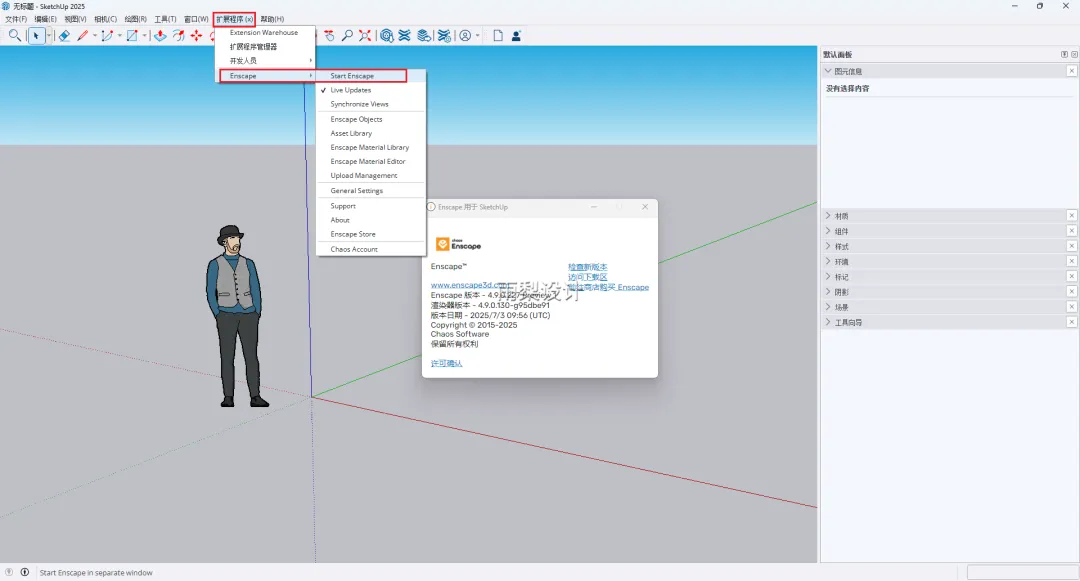The image size is (1080, 581).
Task: Choose the Line pencil tool
Action: 83,35
